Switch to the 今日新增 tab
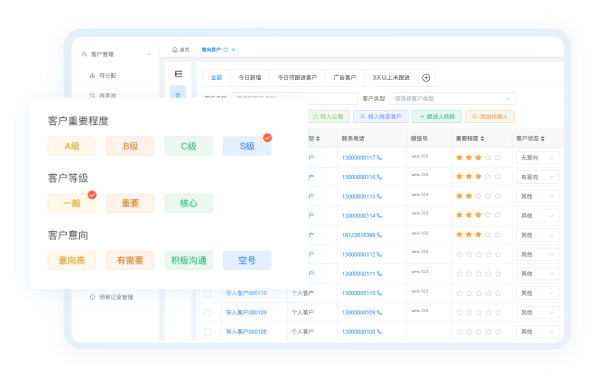 pos(250,78)
